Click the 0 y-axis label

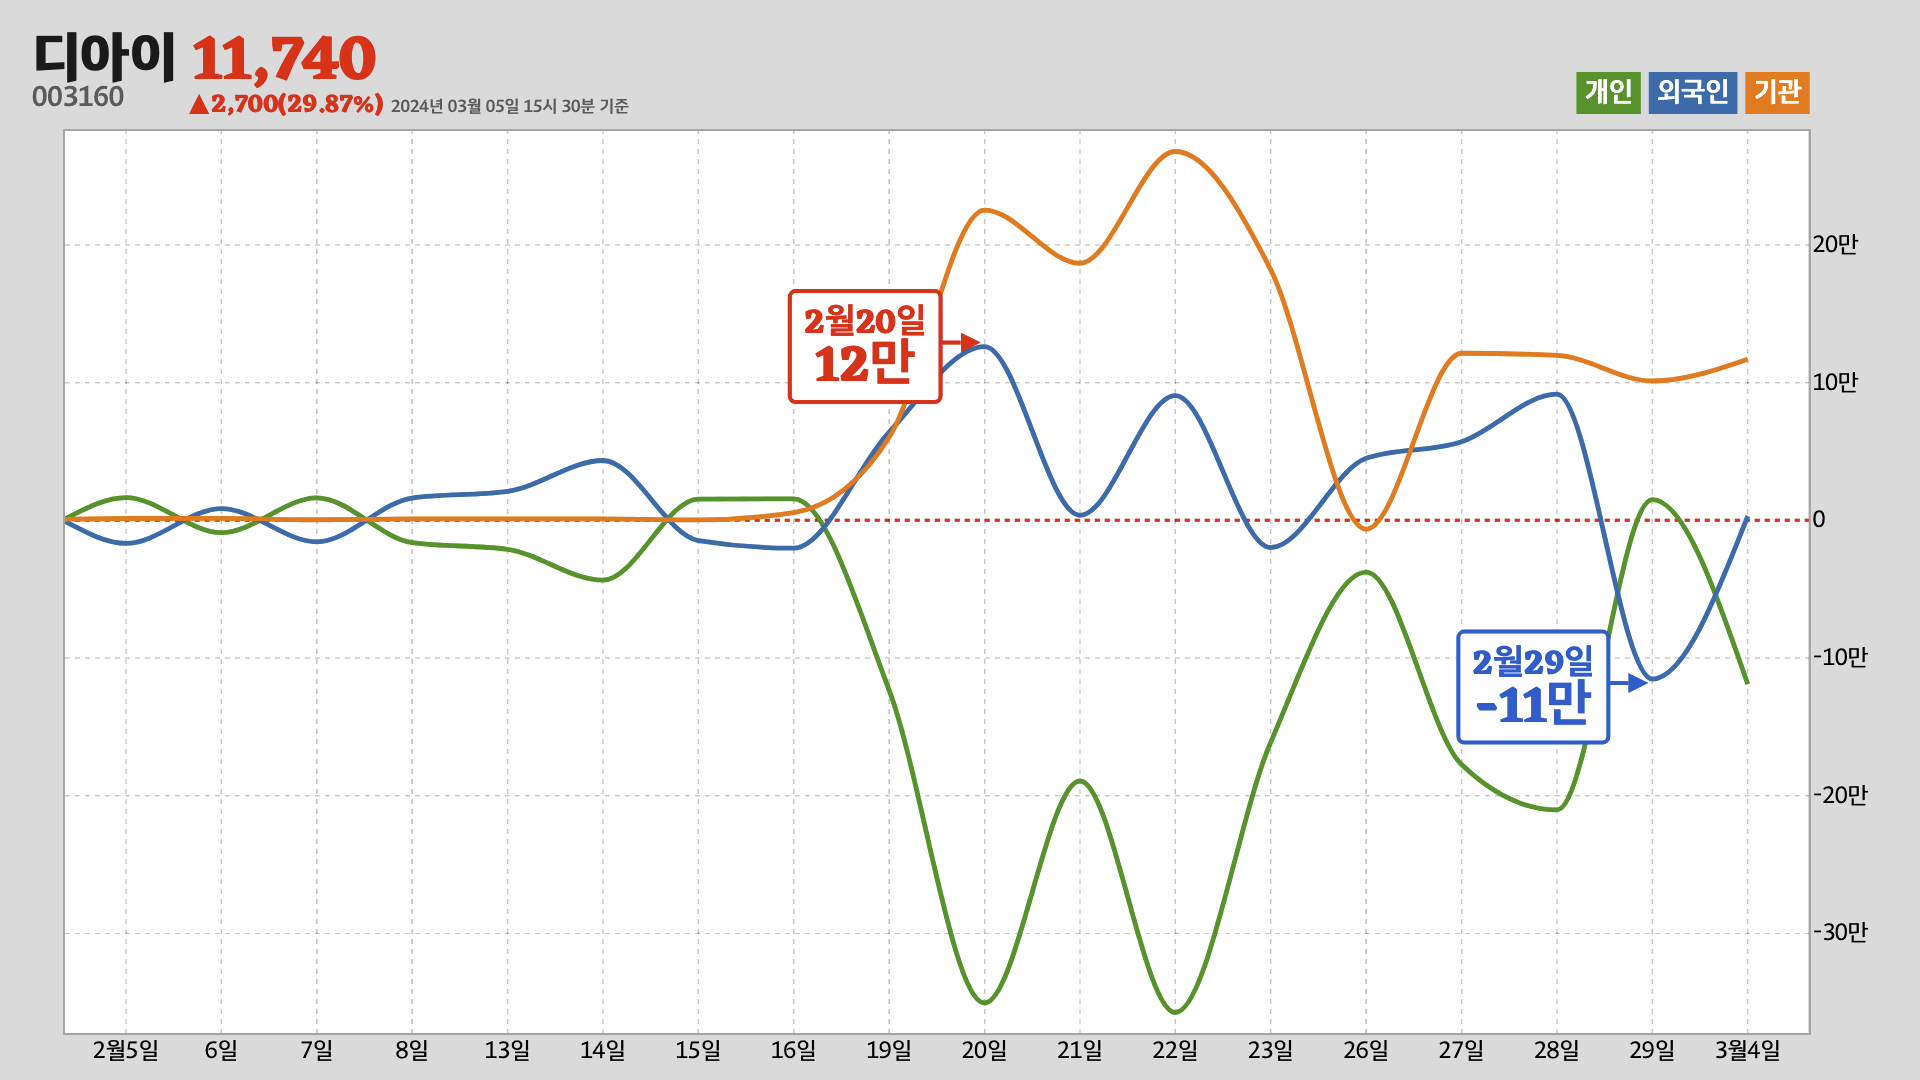[1819, 520]
